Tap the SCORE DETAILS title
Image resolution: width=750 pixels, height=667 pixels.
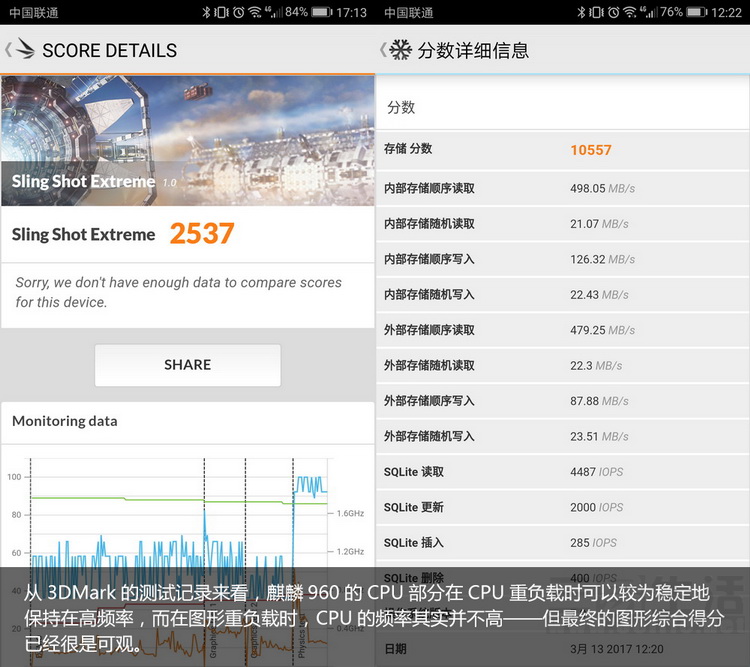click(x=109, y=50)
